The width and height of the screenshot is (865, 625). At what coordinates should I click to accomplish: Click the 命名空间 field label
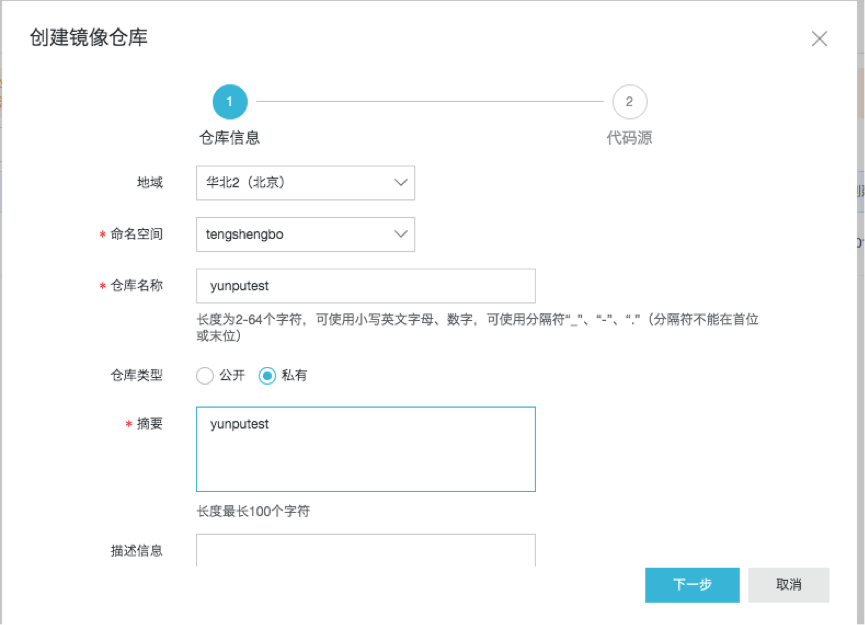[x=136, y=234]
